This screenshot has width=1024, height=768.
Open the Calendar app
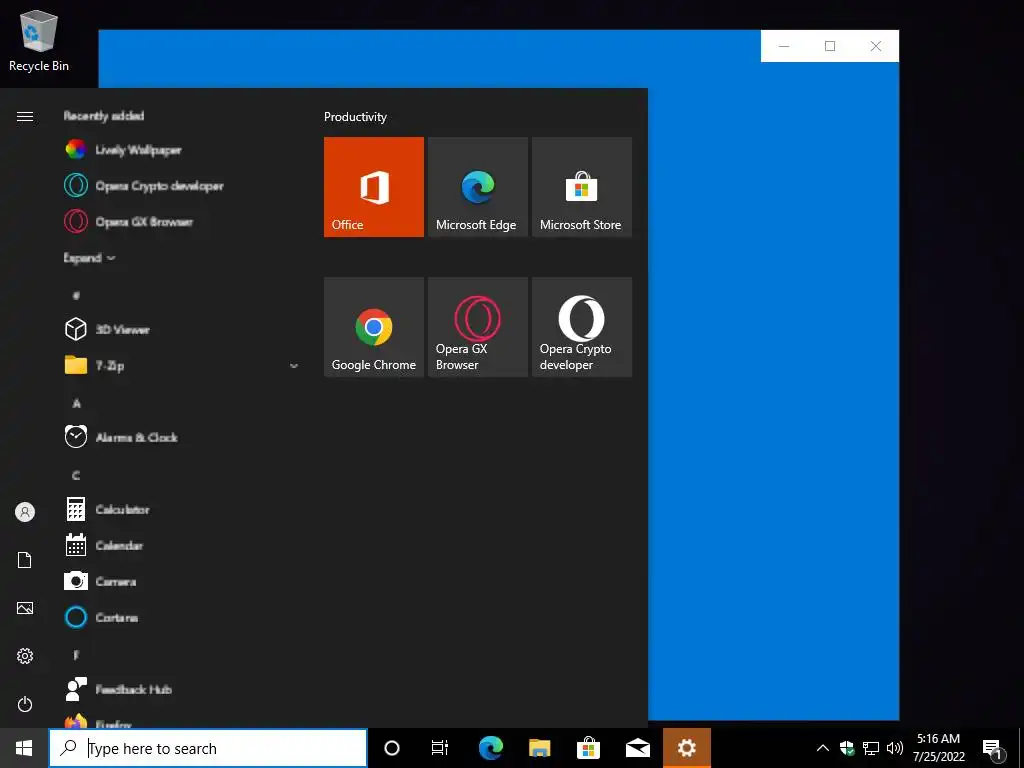click(183, 545)
